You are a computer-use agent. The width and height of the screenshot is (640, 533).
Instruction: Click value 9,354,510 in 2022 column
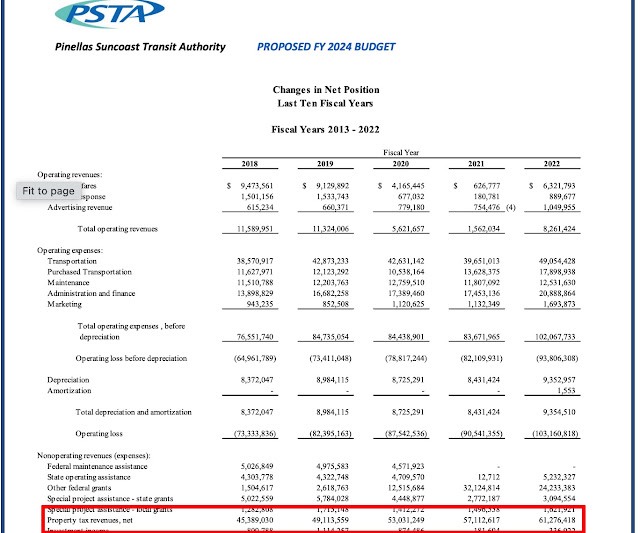point(559,412)
